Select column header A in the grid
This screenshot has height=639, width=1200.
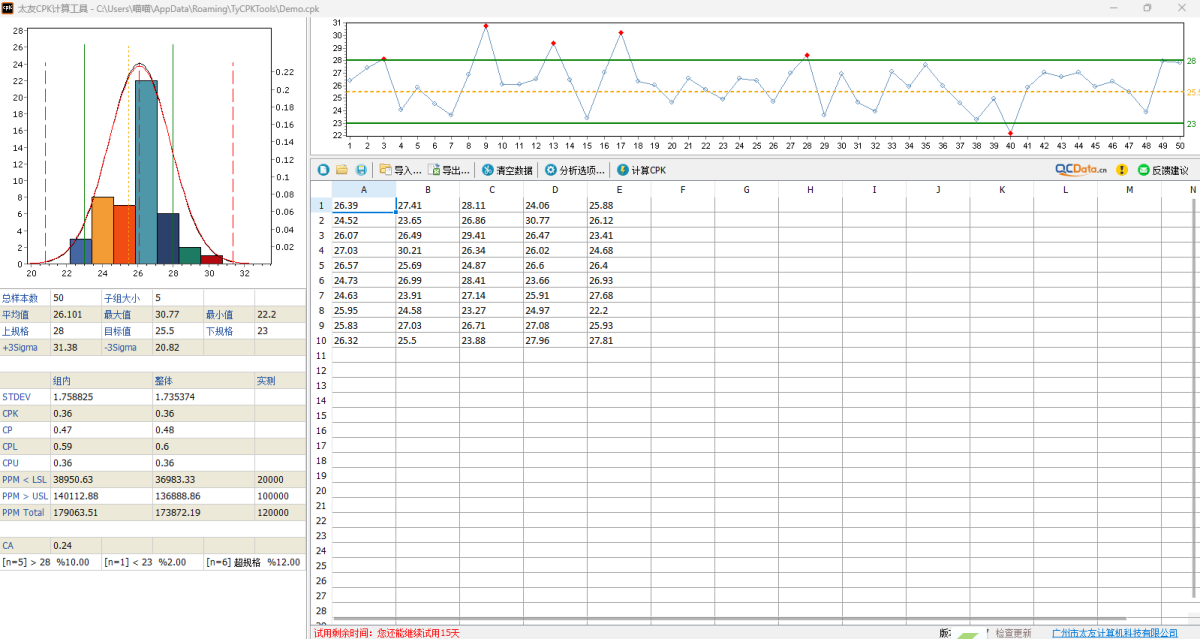363,189
